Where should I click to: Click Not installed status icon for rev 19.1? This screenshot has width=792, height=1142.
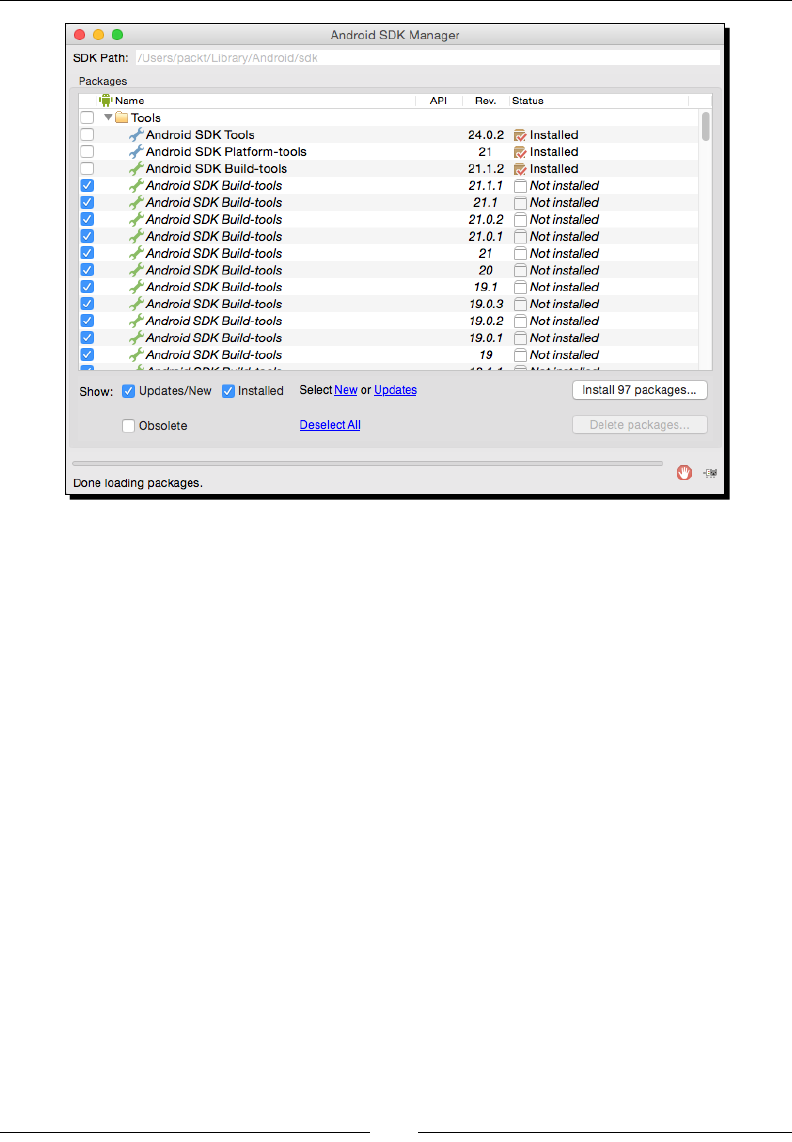click(520, 287)
